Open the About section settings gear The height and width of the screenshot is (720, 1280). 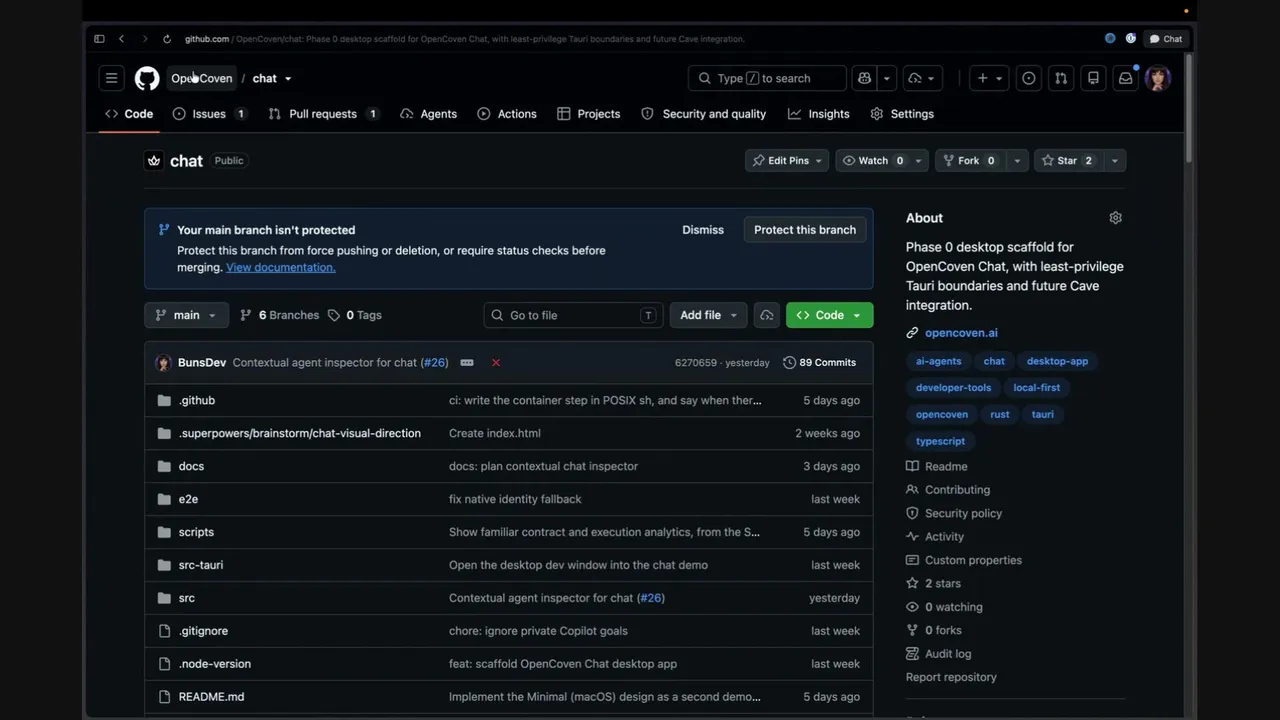[1116, 218]
